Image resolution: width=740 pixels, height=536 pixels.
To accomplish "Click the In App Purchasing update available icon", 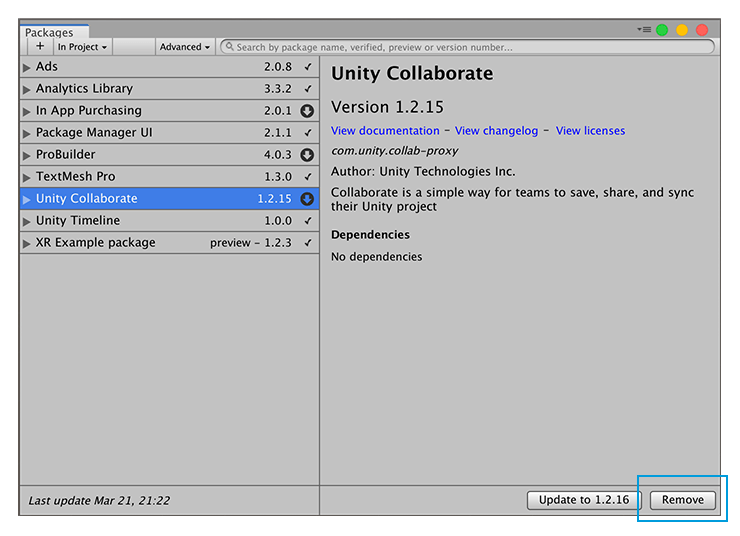I will pos(307,111).
